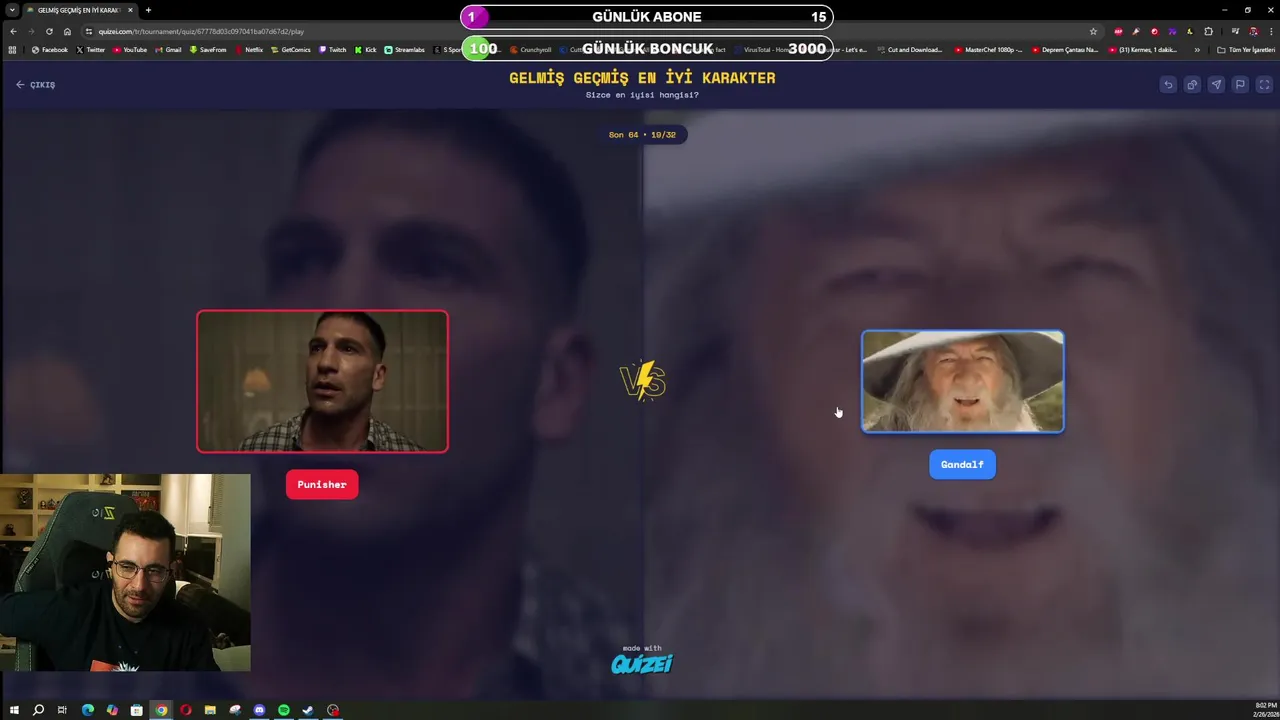
Task: Open Discord from the taskbar
Action: 259,710
